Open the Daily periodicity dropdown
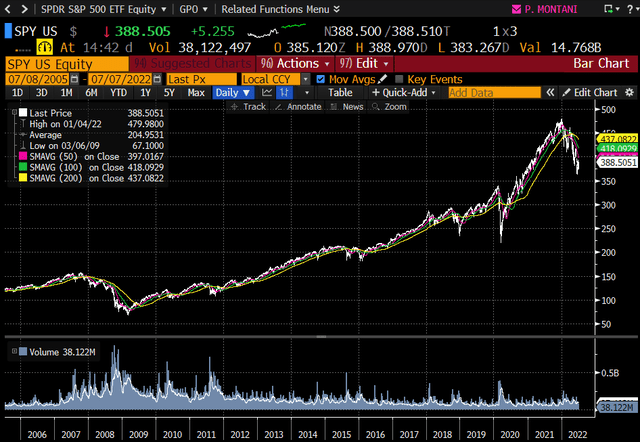Screen dimensions: 640x442 click(232, 93)
